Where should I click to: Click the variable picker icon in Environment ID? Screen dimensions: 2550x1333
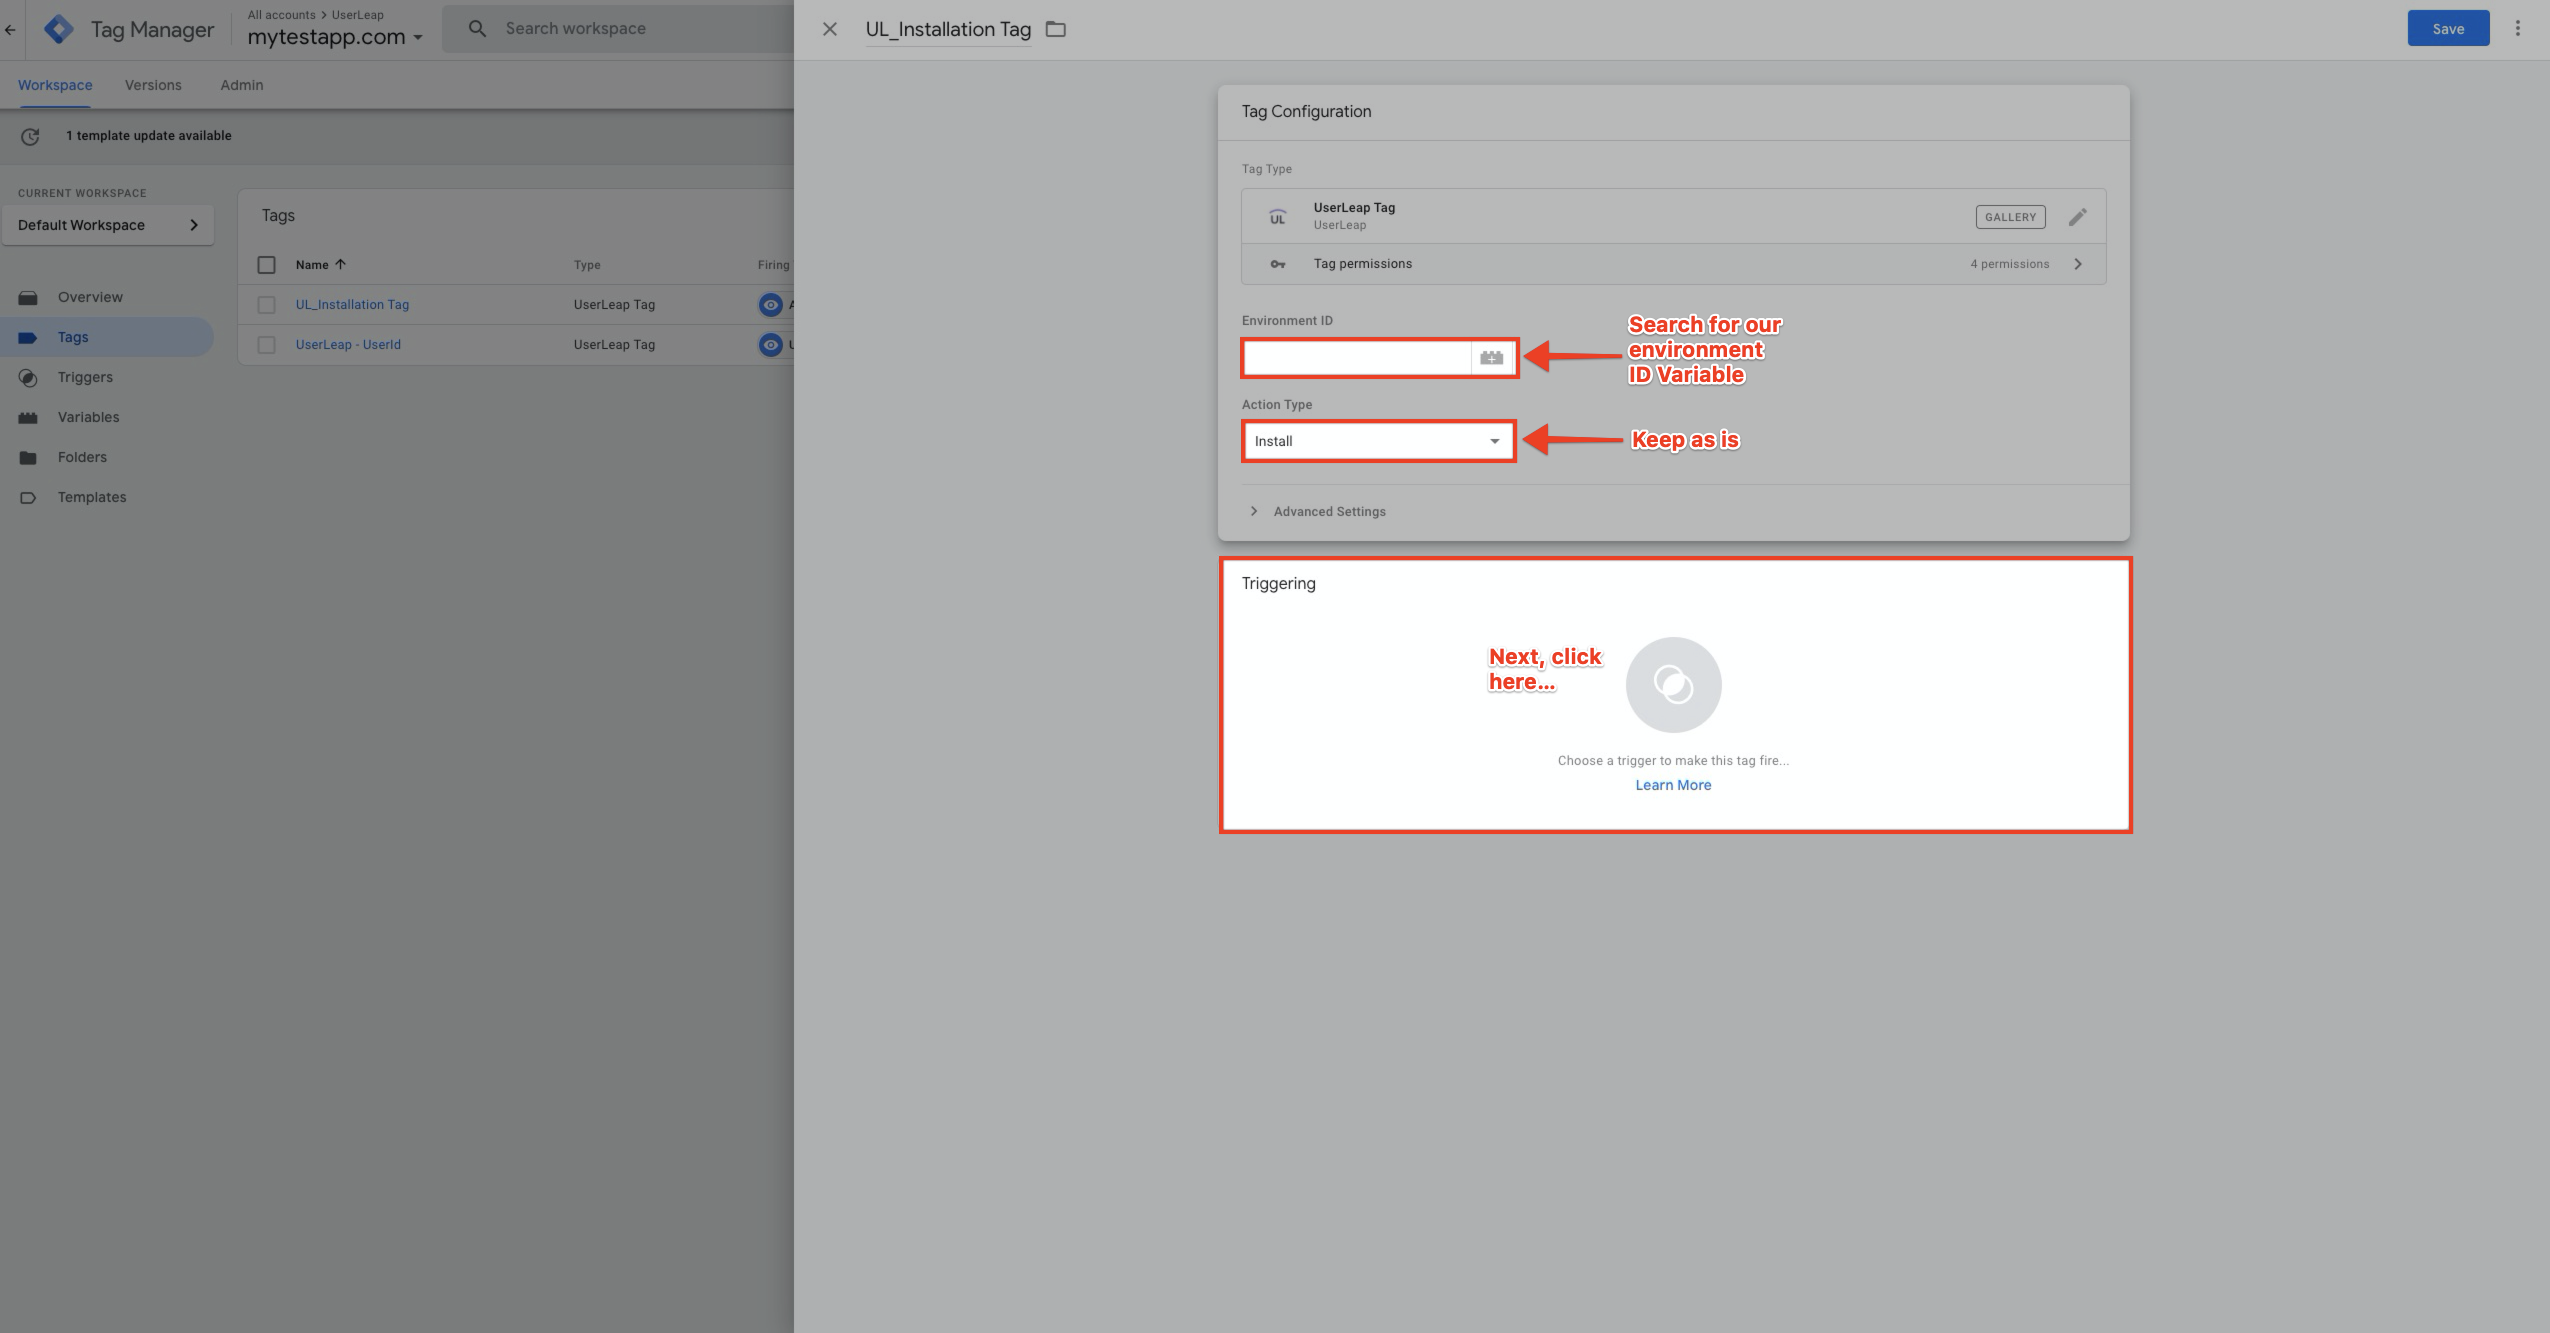1492,358
